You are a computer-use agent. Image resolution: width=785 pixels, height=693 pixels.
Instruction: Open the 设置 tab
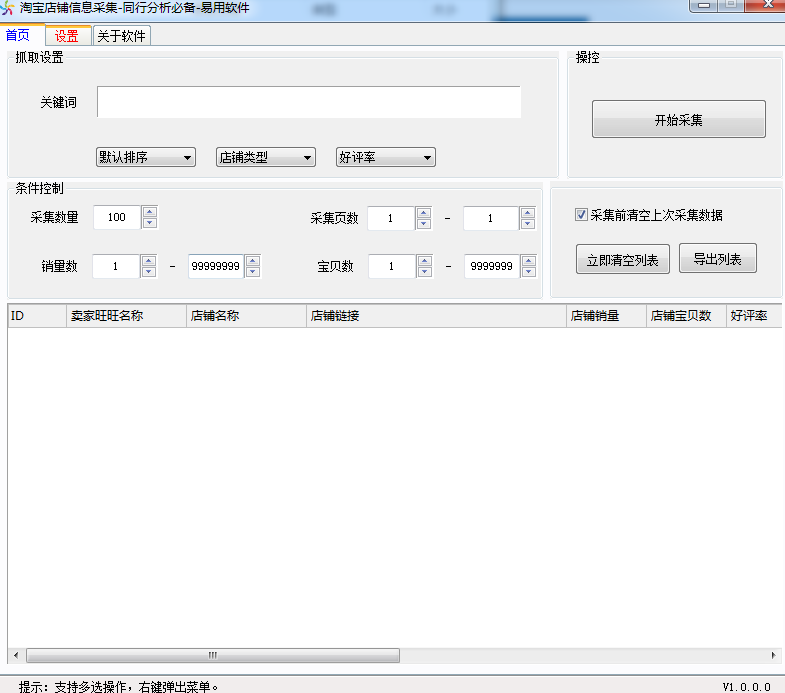tap(67, 36)
